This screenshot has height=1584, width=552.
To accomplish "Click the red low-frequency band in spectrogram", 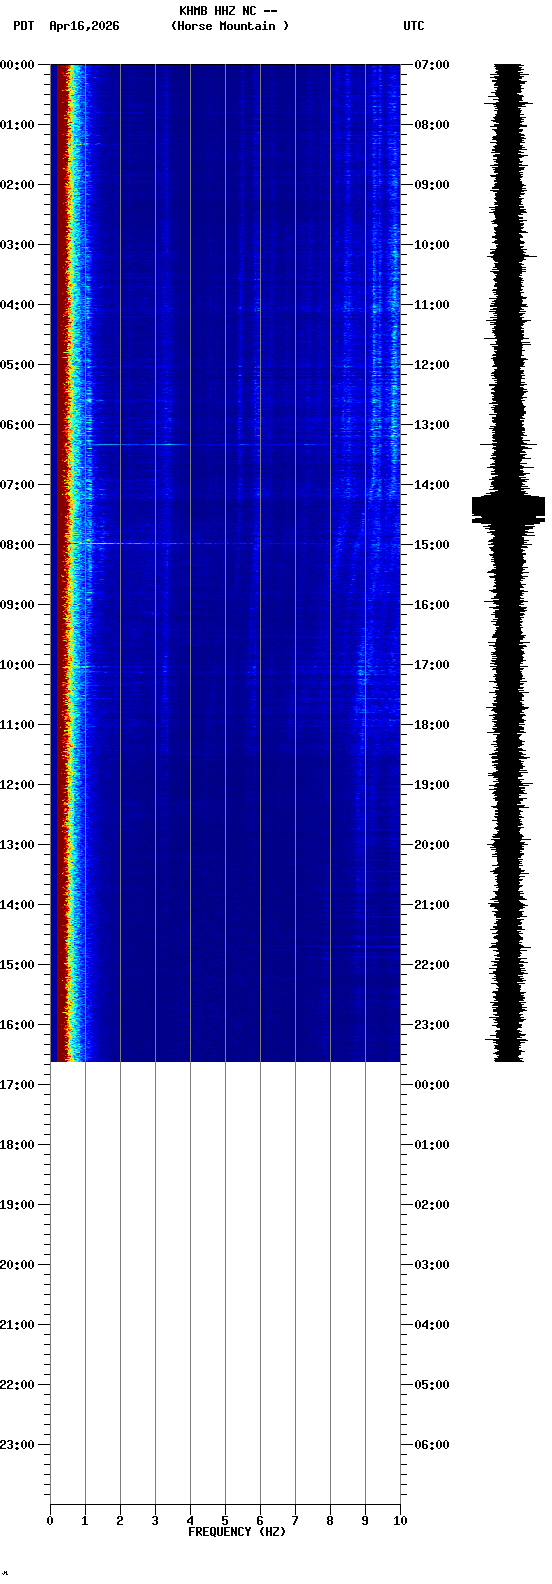I will point(62,562).
